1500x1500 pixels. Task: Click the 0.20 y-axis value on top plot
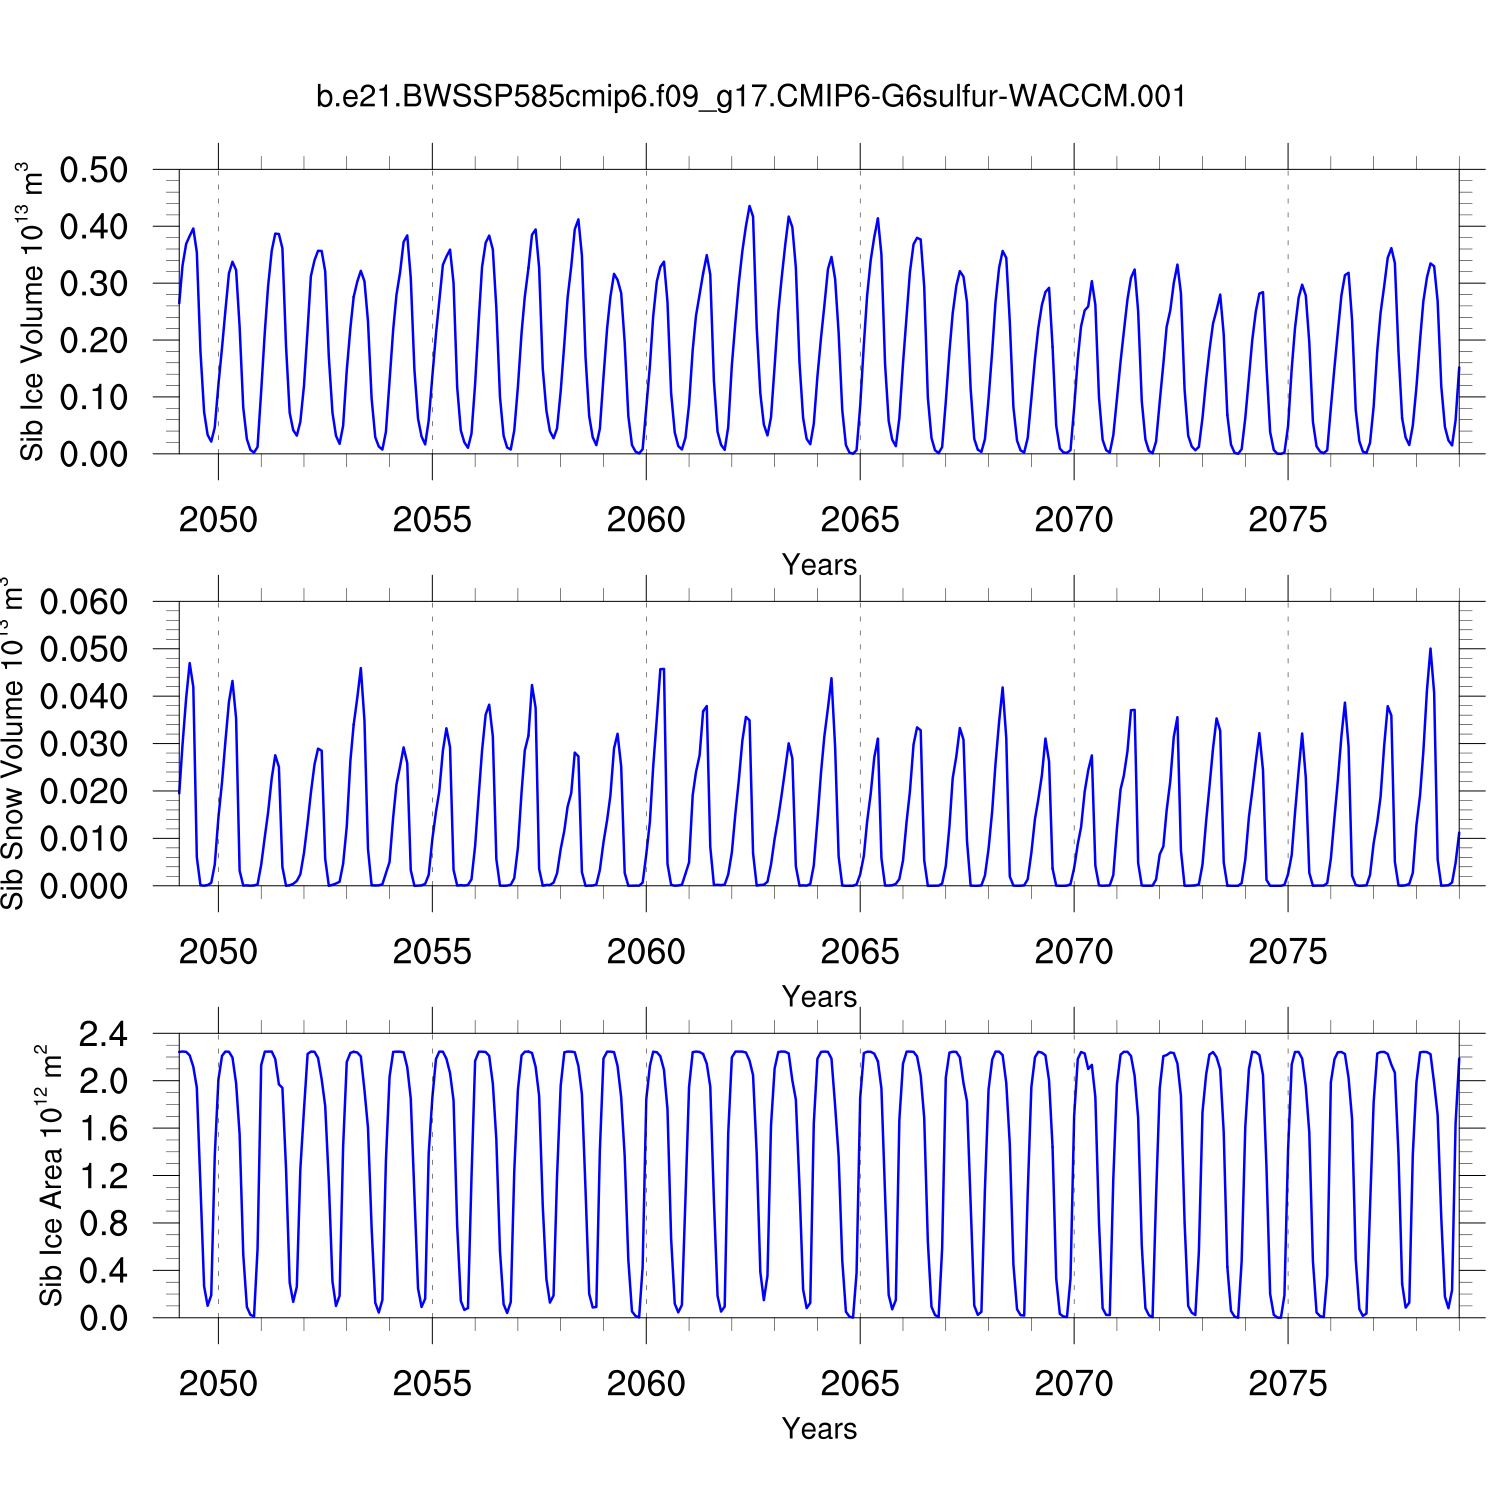tap(94, 341)
